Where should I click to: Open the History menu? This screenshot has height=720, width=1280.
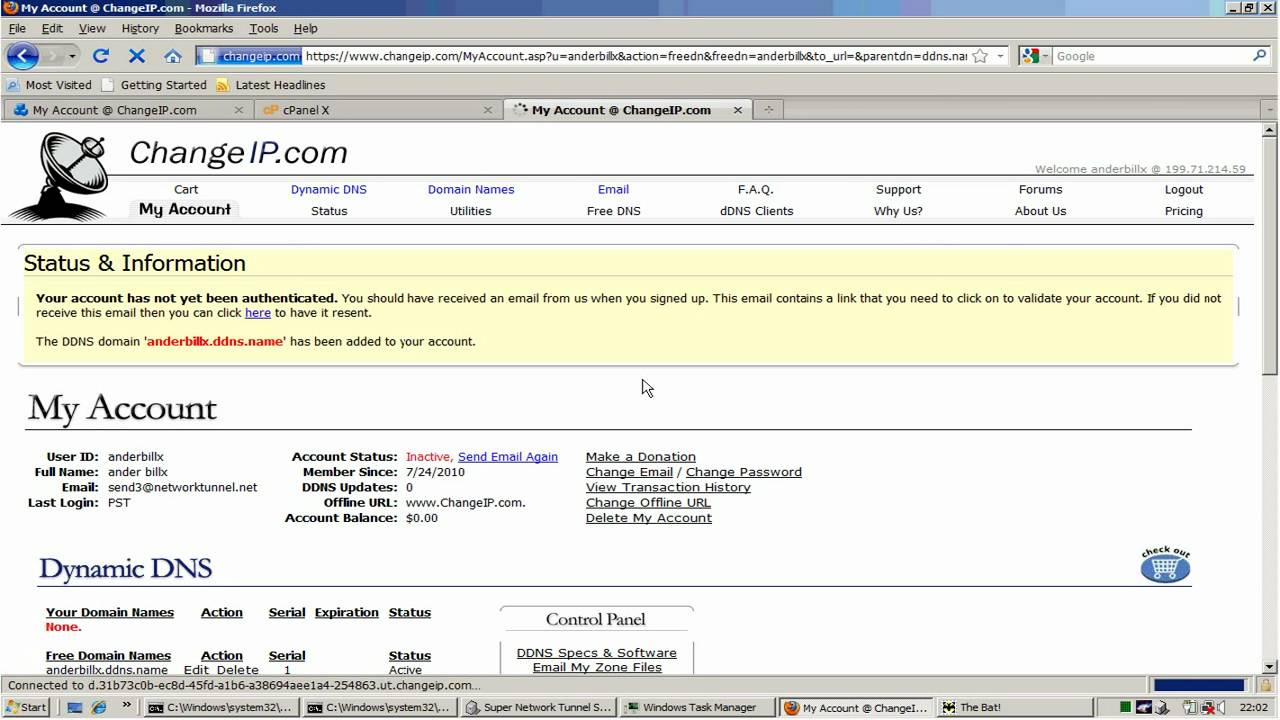pyautogui.click(x=140, y=28)
